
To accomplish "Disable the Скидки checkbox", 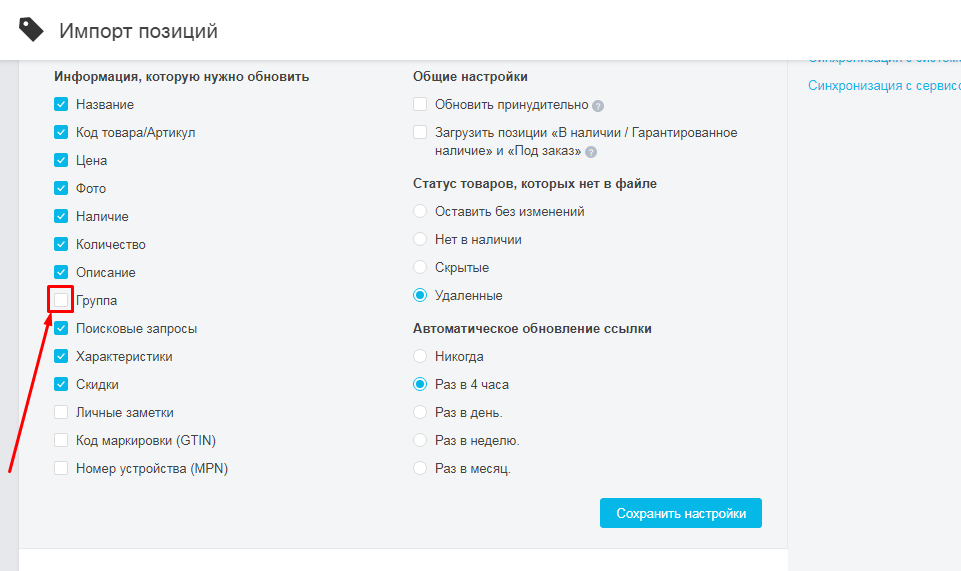I will pos(61,384).
